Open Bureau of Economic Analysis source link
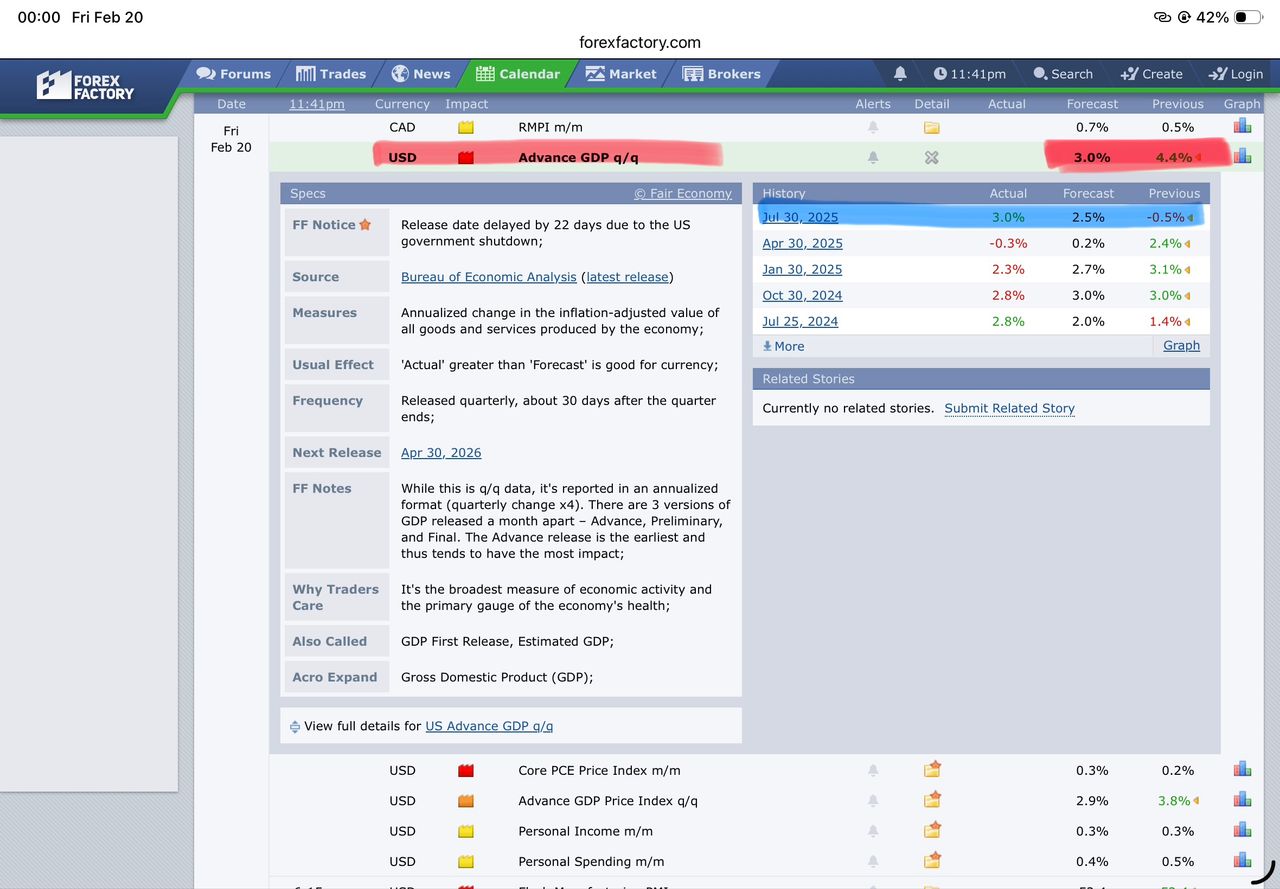 (x=489, y=277)
